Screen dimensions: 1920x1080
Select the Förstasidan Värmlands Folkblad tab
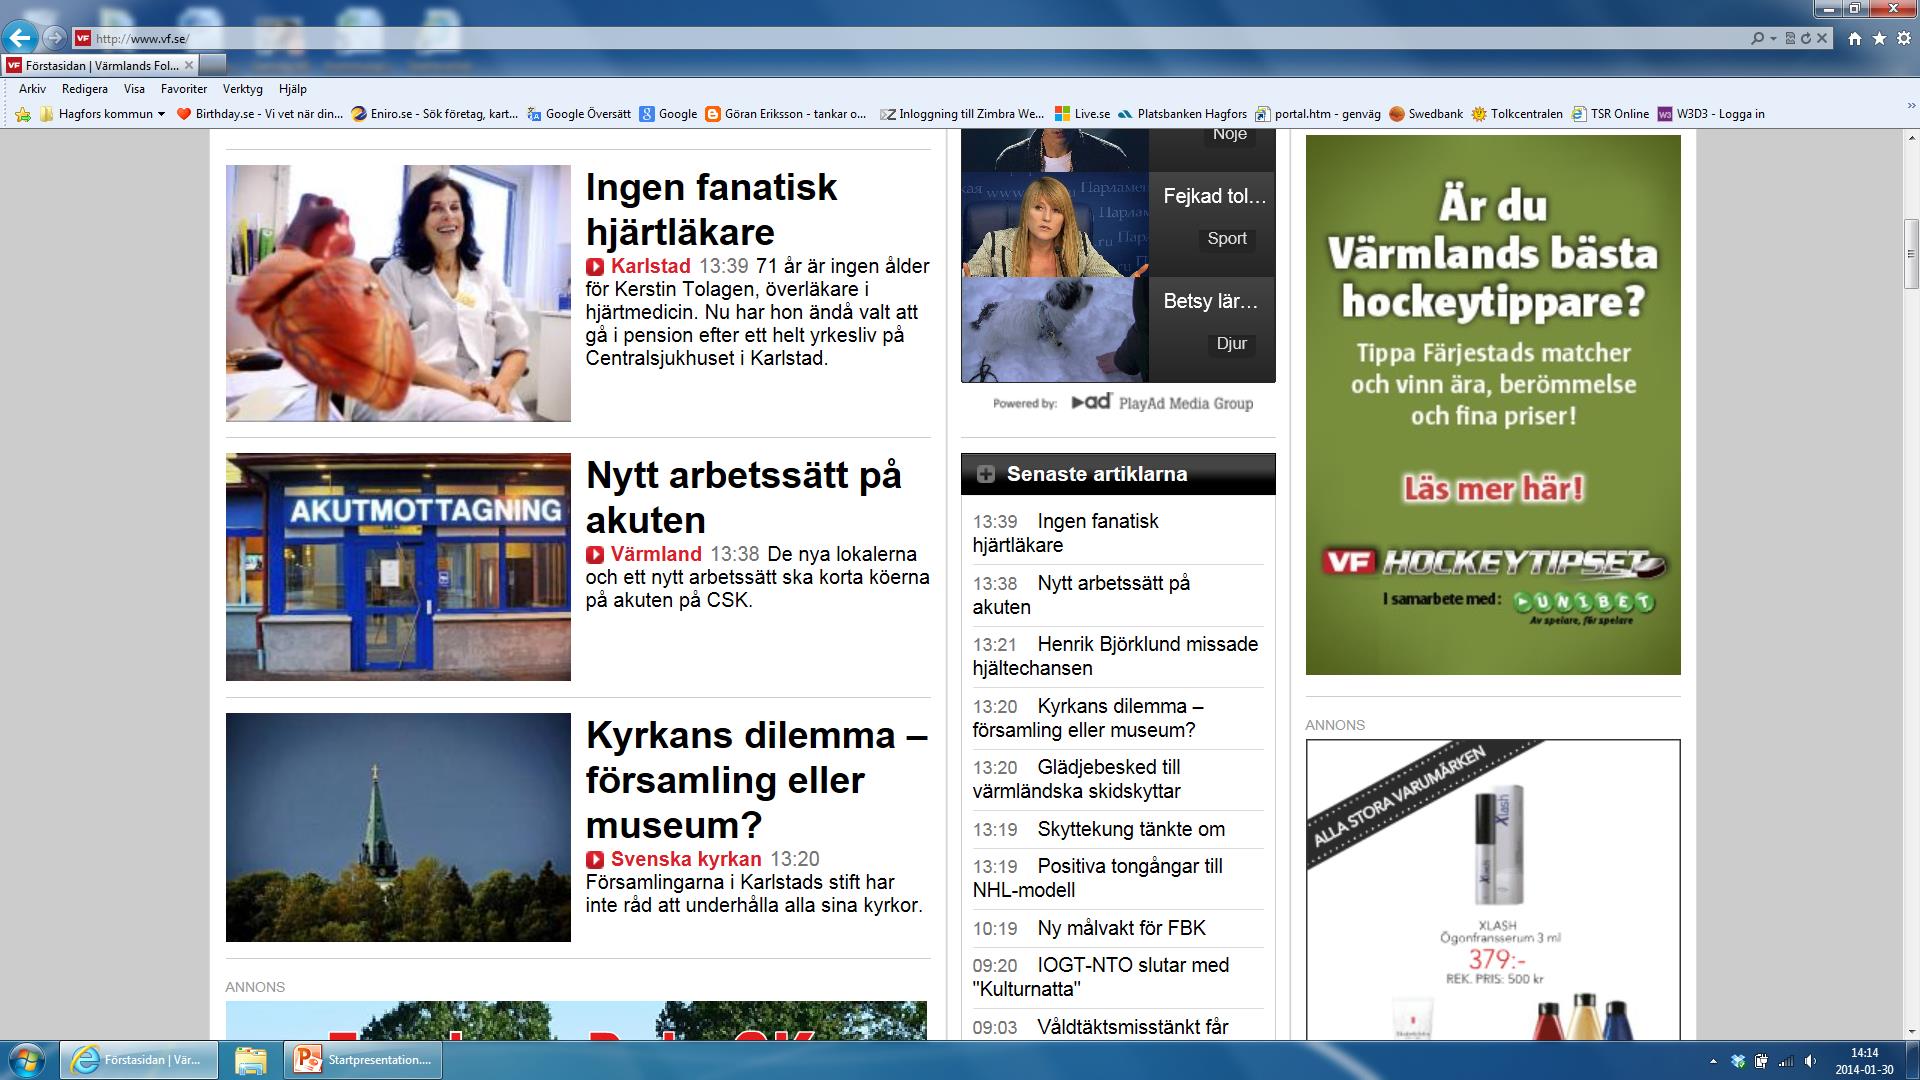[x=100, y=65]
